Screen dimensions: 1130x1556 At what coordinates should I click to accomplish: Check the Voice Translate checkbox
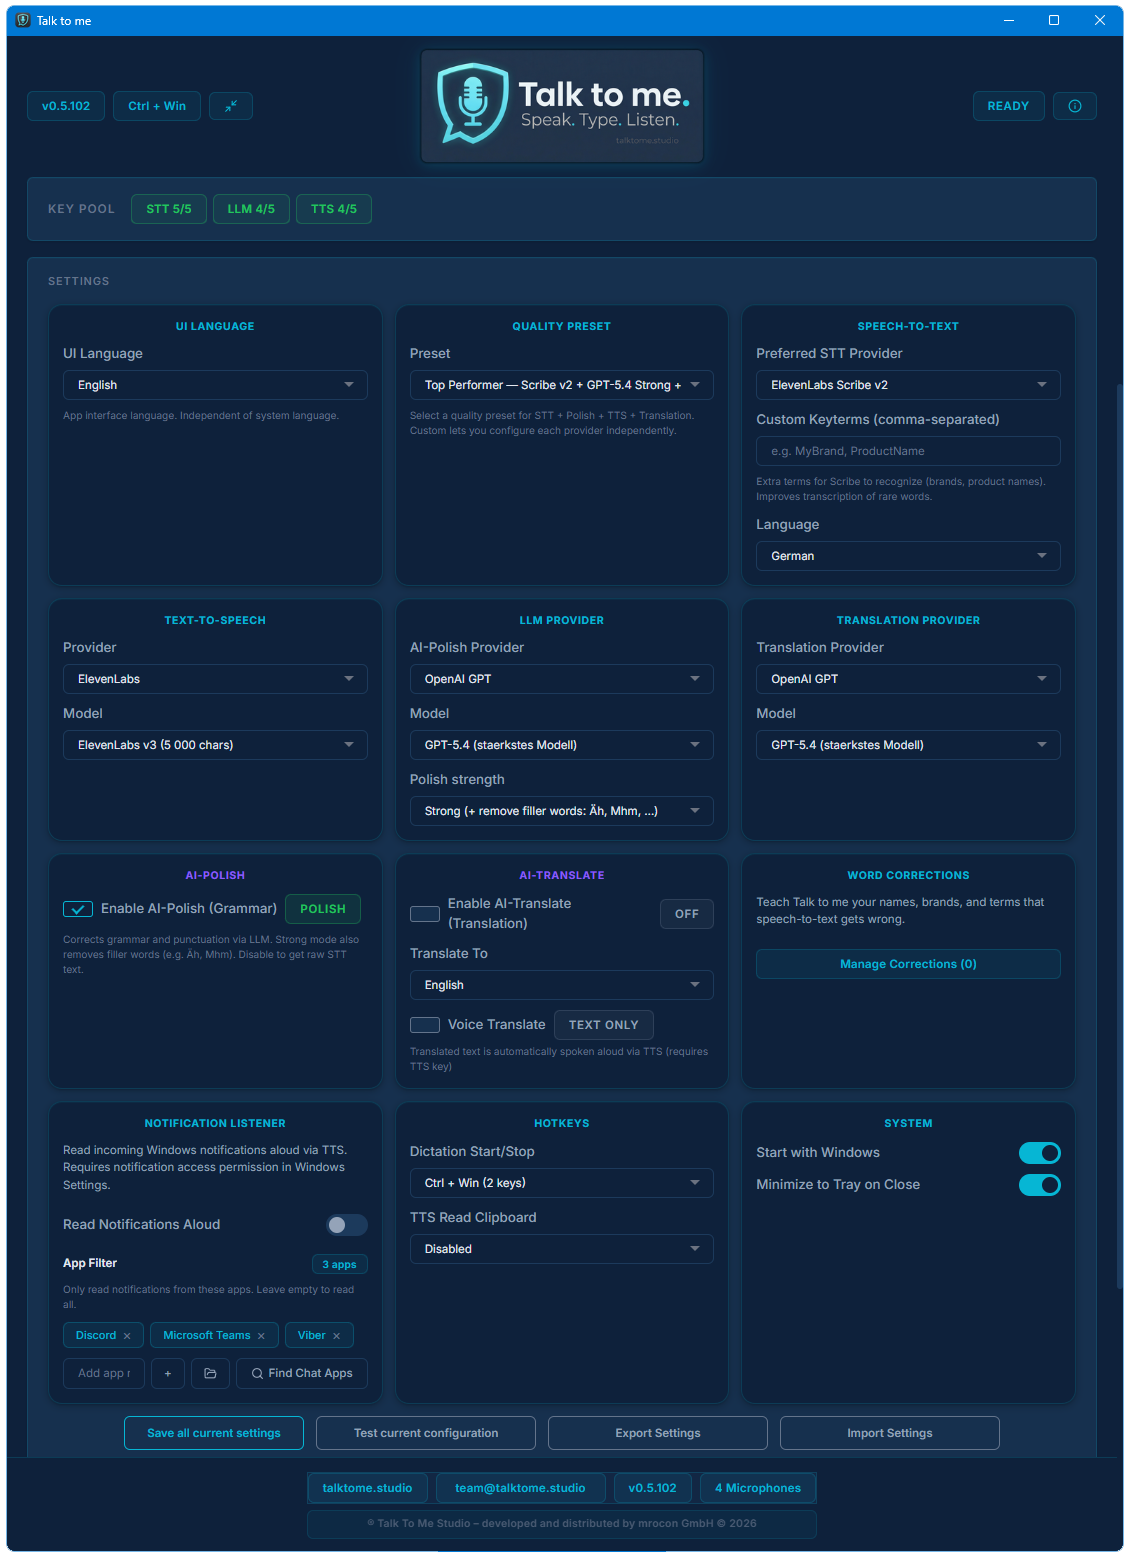pyautogui.click(x=425, y=1025)
